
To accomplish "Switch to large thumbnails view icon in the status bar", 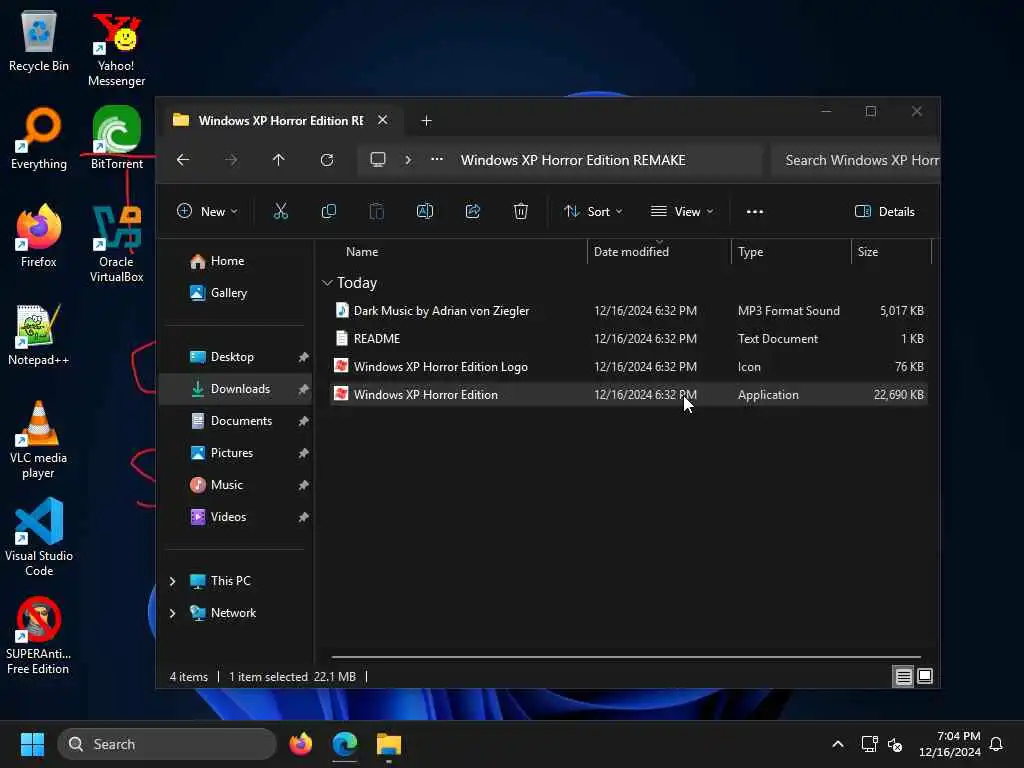I will pos(925,676).
